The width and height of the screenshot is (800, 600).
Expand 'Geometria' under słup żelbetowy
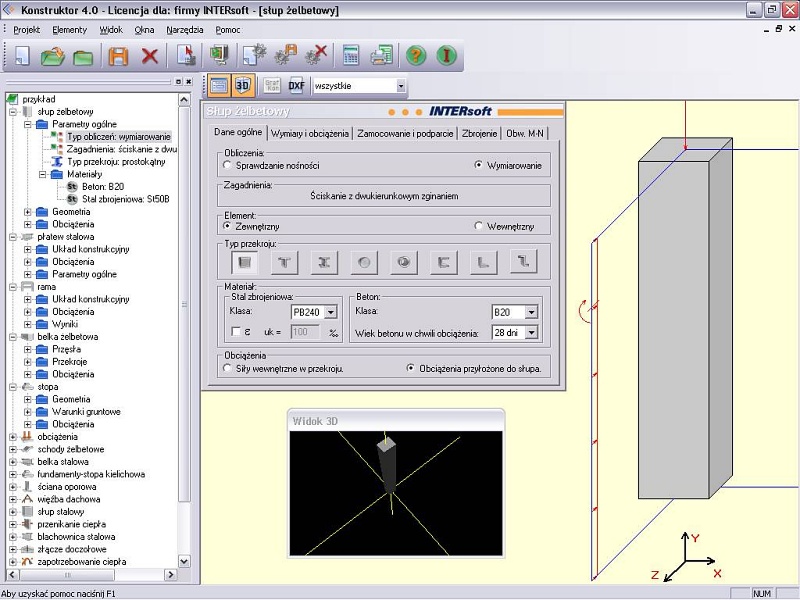click(x=28, y=212)
